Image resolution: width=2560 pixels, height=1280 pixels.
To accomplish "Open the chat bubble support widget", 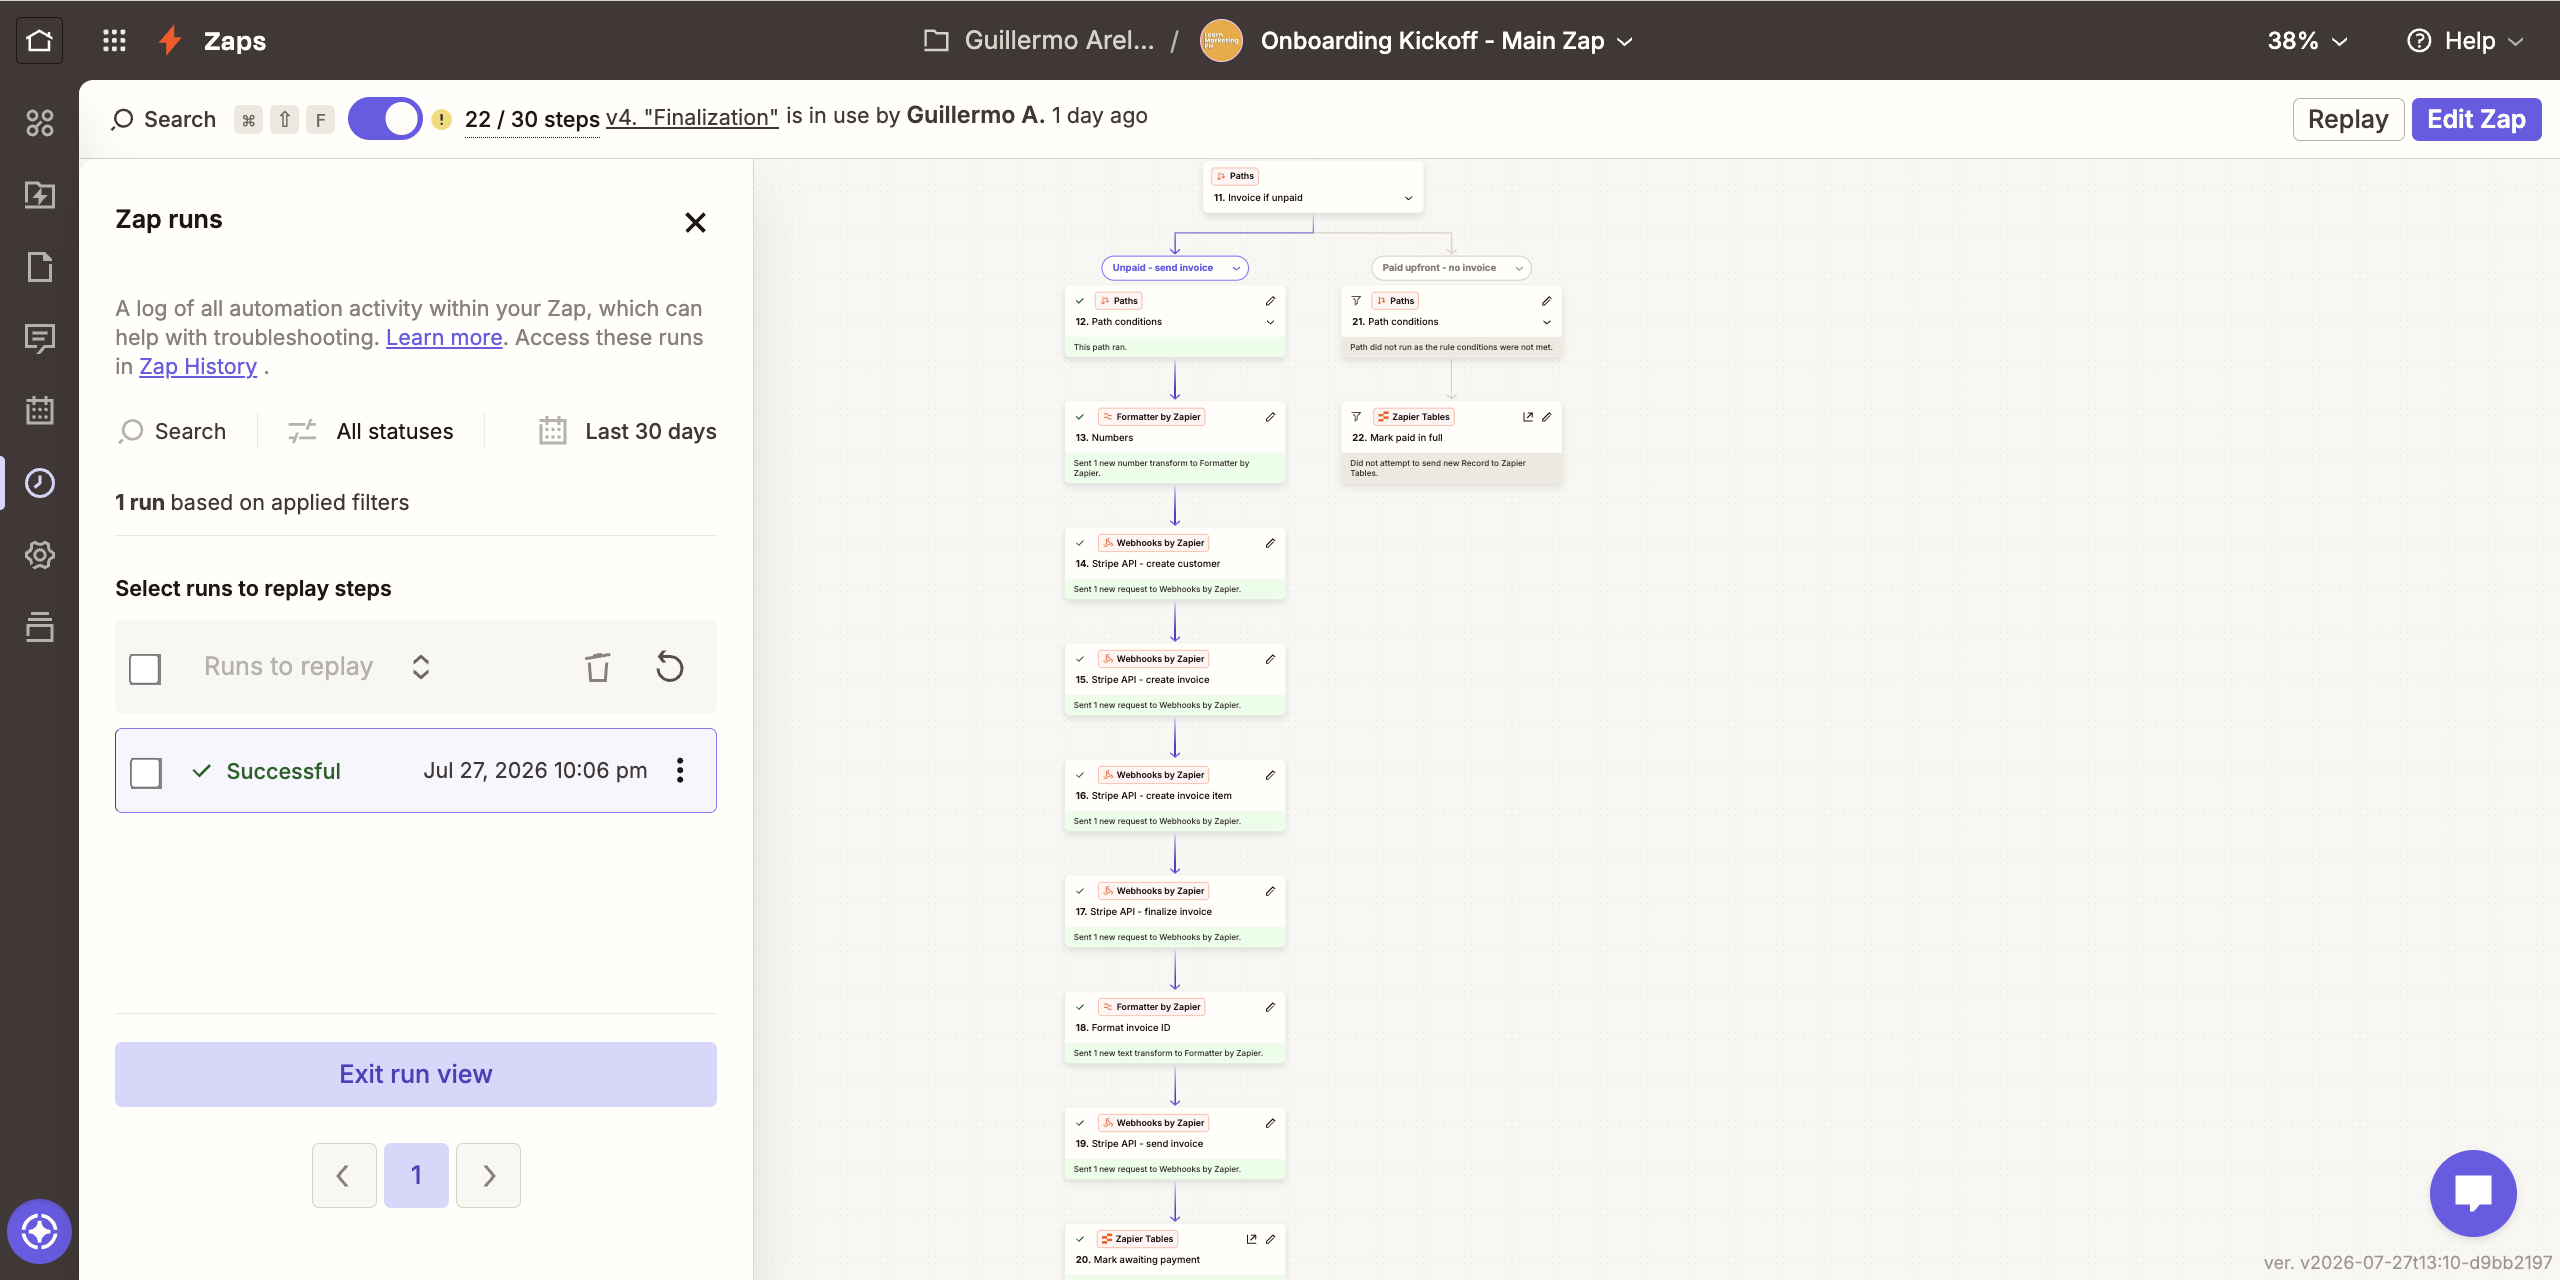I will (2473, 1193).
